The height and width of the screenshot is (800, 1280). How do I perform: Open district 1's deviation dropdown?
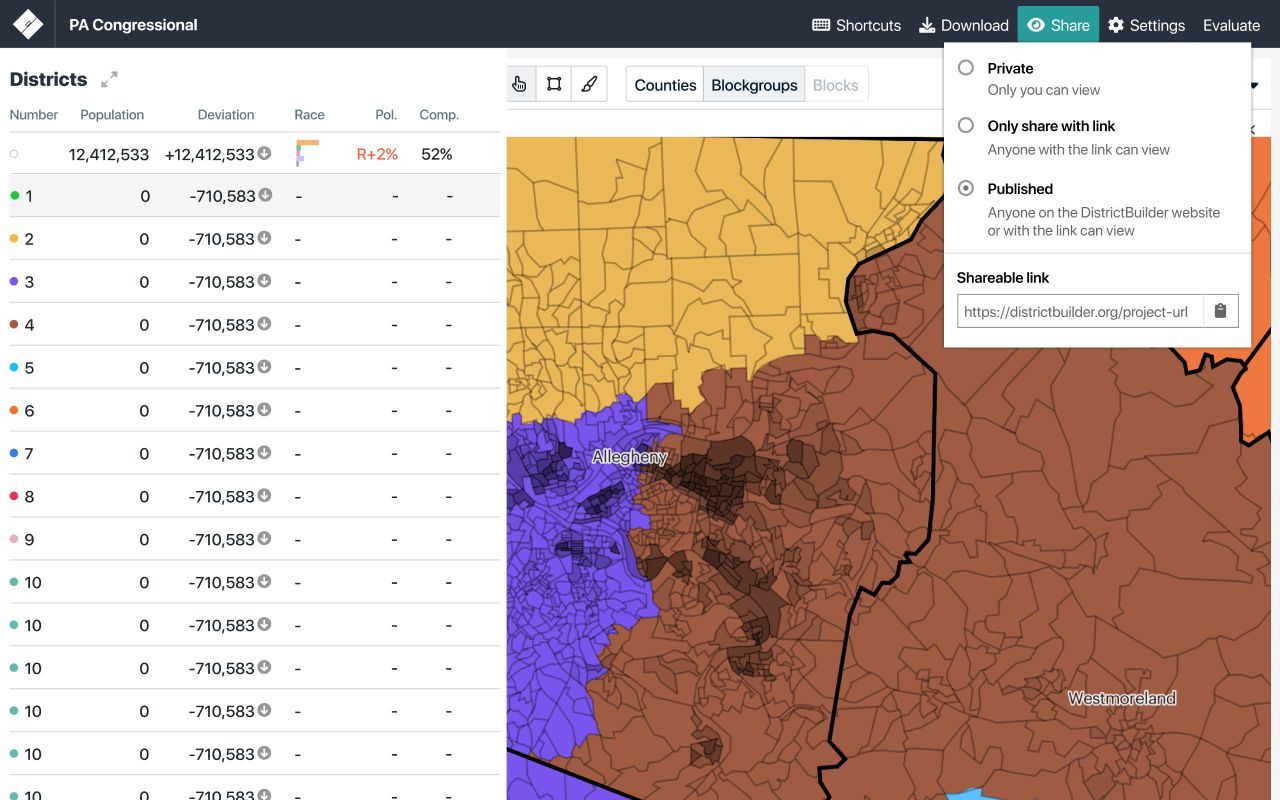click(x=266, y=196)
